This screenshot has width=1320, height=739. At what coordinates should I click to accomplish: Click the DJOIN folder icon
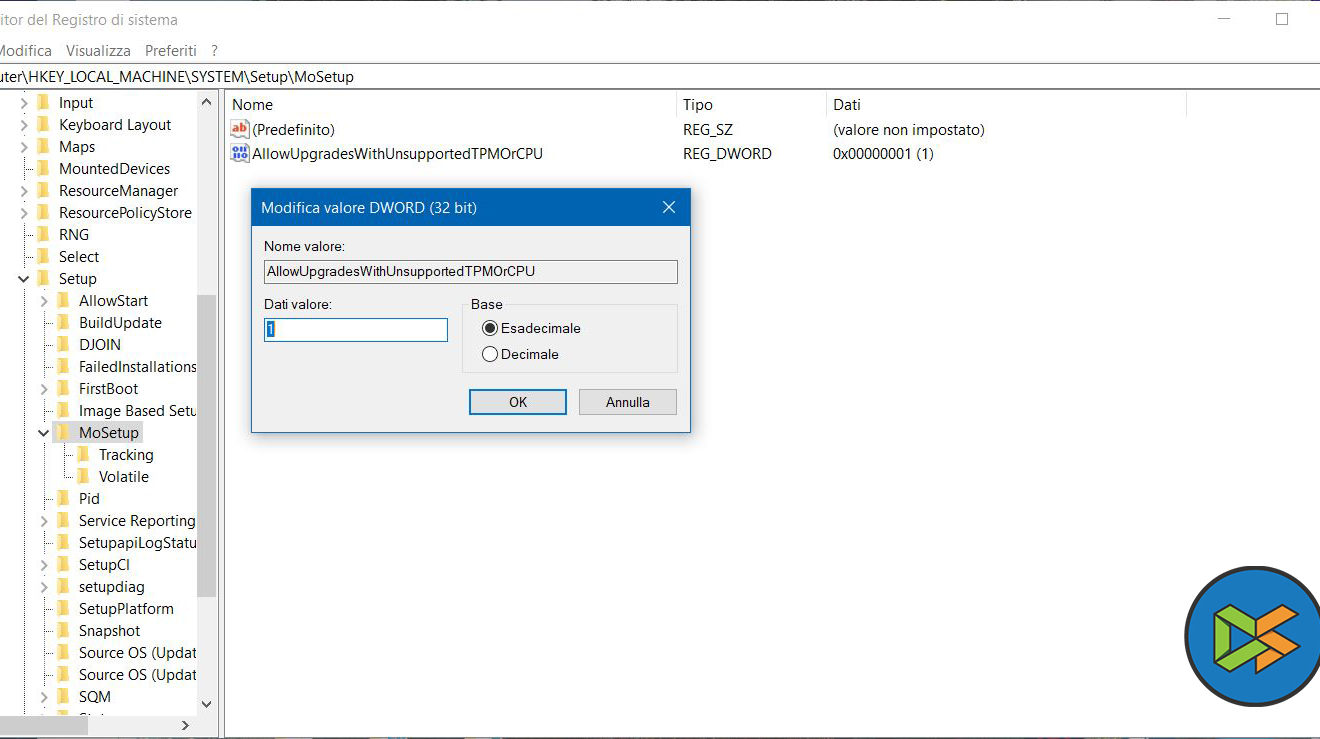click(x=63, y=344)
